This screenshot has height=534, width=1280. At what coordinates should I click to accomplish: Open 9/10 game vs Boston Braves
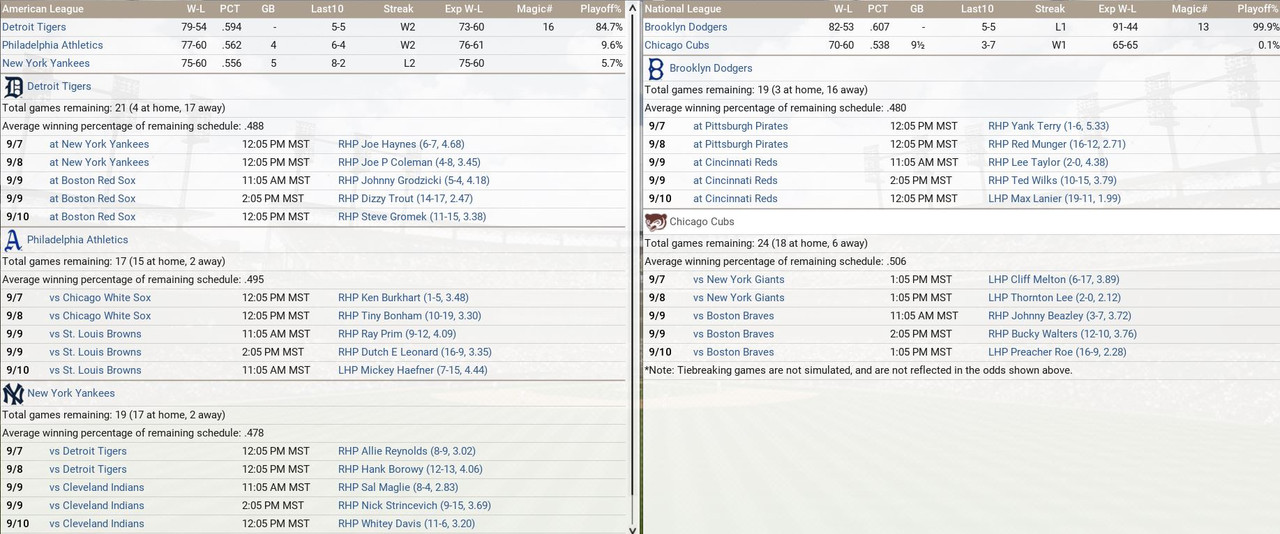tap(733, 351)
